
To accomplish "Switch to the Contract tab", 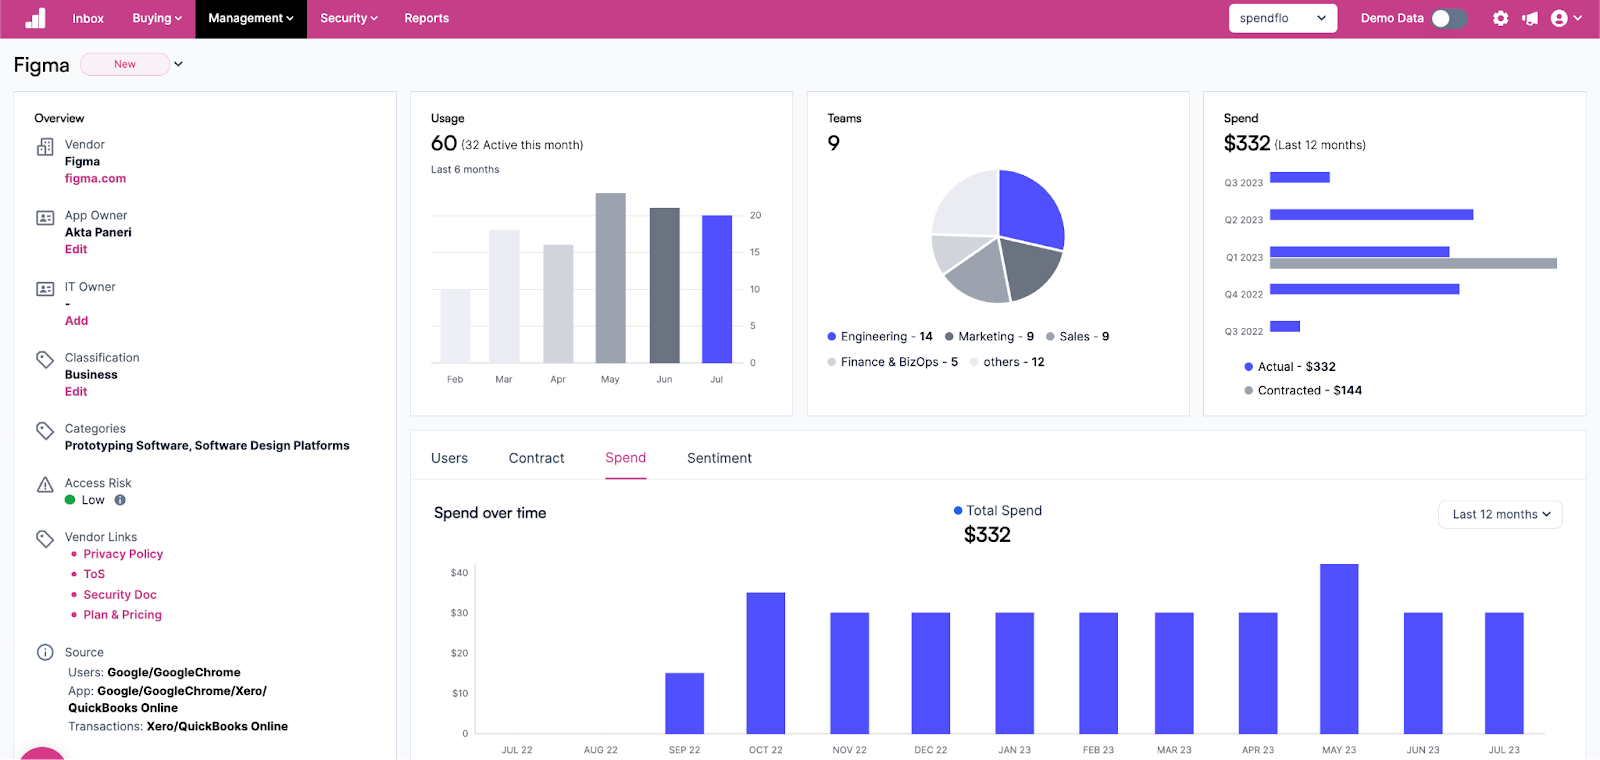I will click(536, 458).
